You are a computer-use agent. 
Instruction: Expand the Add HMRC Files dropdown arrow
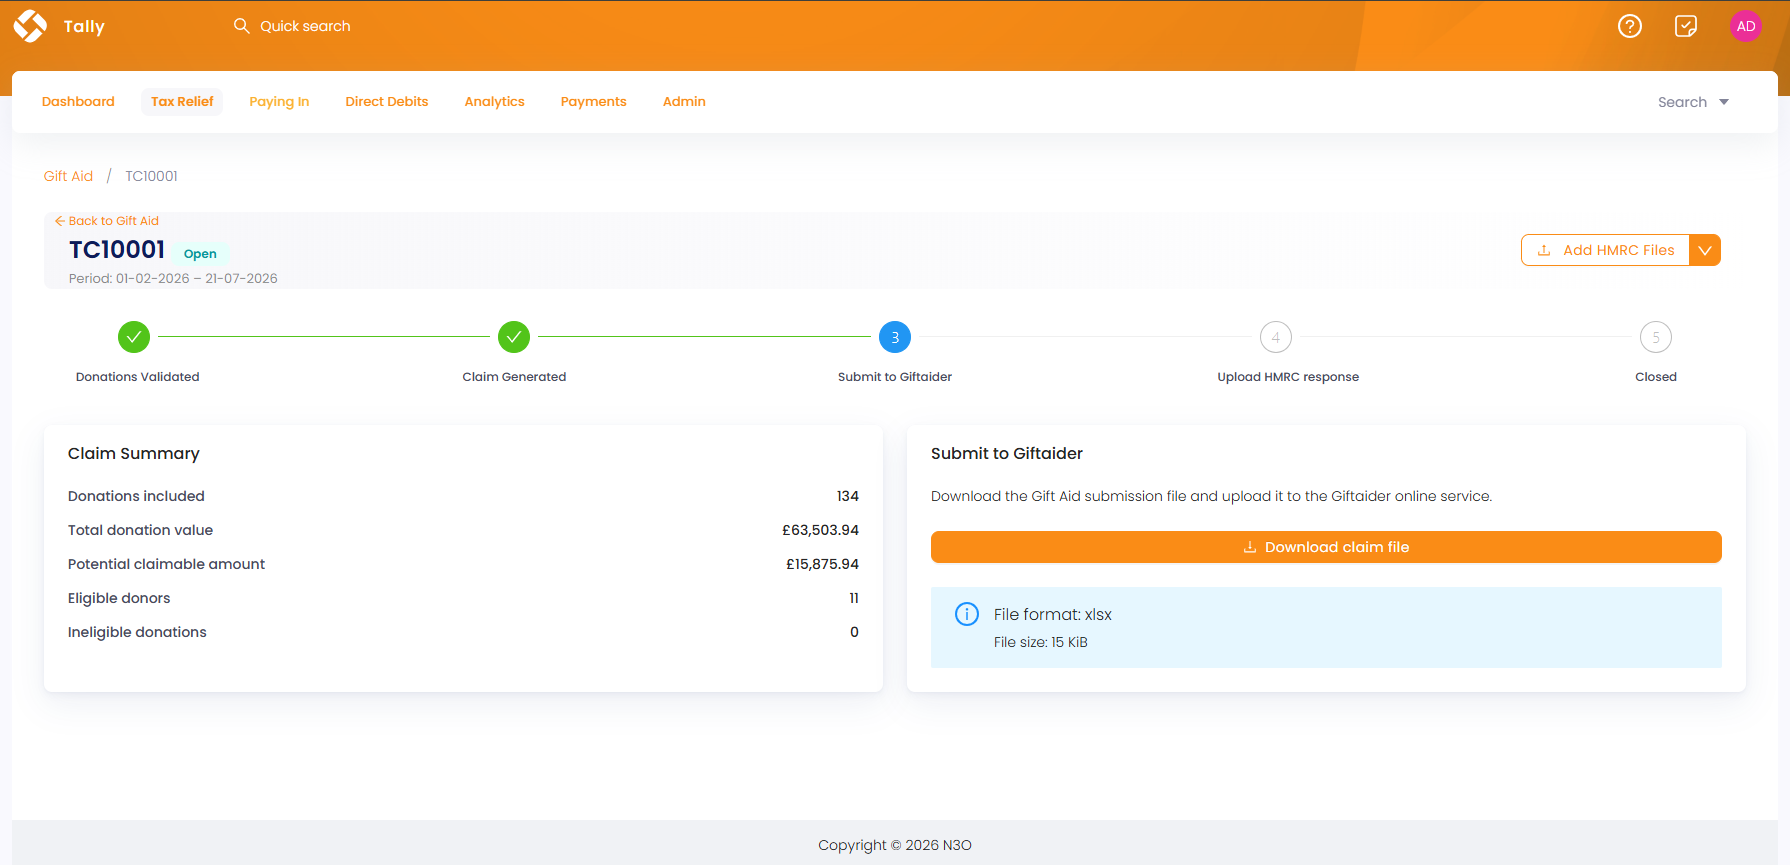click(x=1705, y=250)
